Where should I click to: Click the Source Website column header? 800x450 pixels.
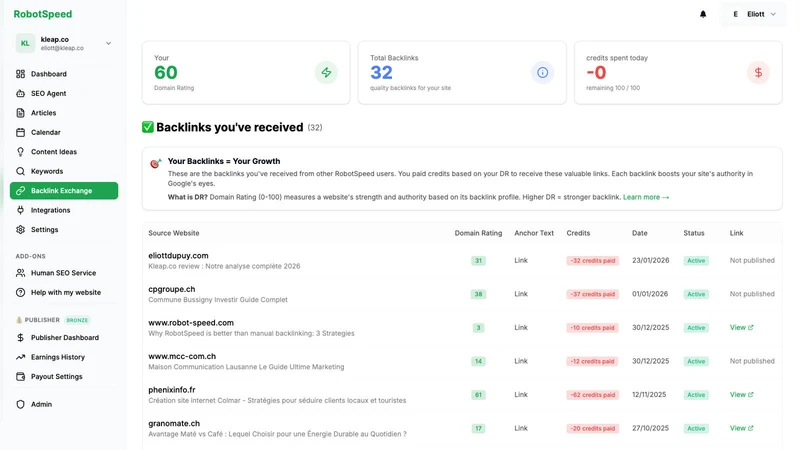173,233
